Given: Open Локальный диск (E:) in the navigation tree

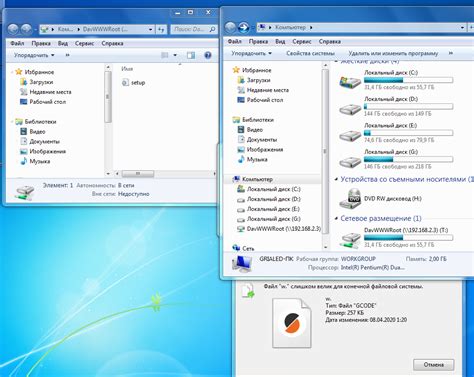Looking at the screenshot, I should [x=269, y=209].
